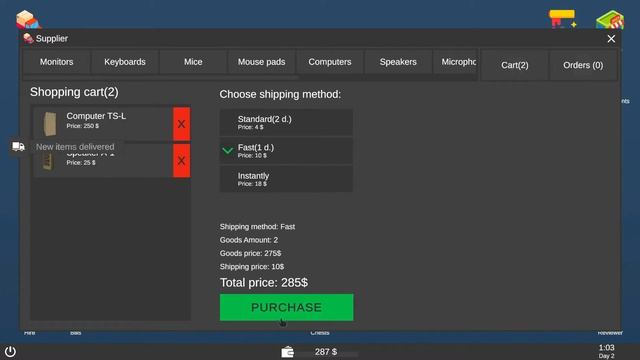Open the Speakers category tab
This screenshot has width=640, height=360.
pos(398,62)
